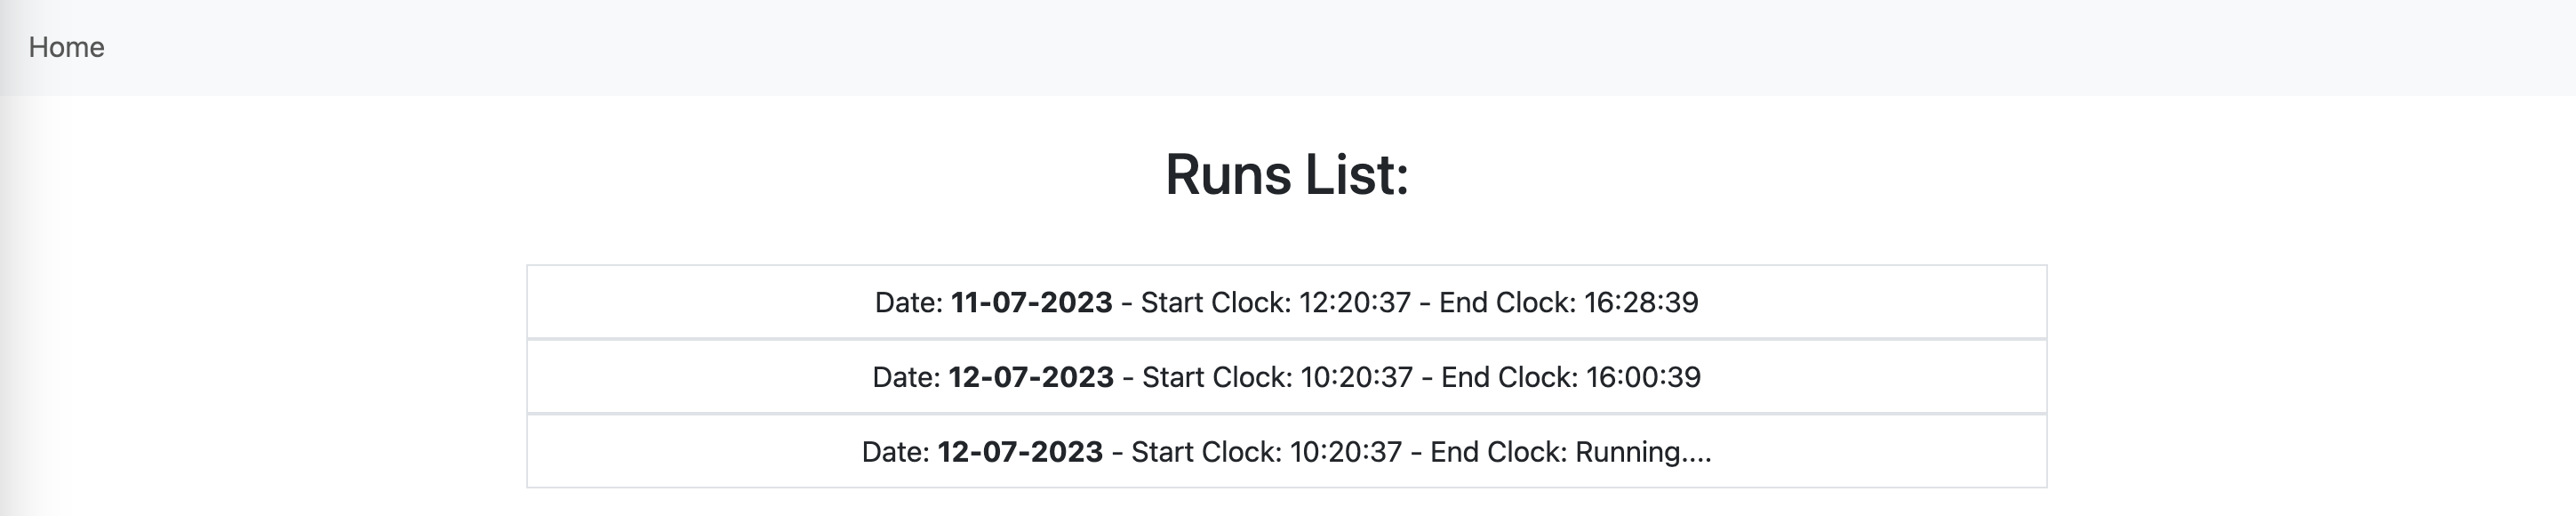Click Start Clock 12:20:37 text
Image resolution: width=2576 pixels, height=516 pixels.
tap(1276, 302)
